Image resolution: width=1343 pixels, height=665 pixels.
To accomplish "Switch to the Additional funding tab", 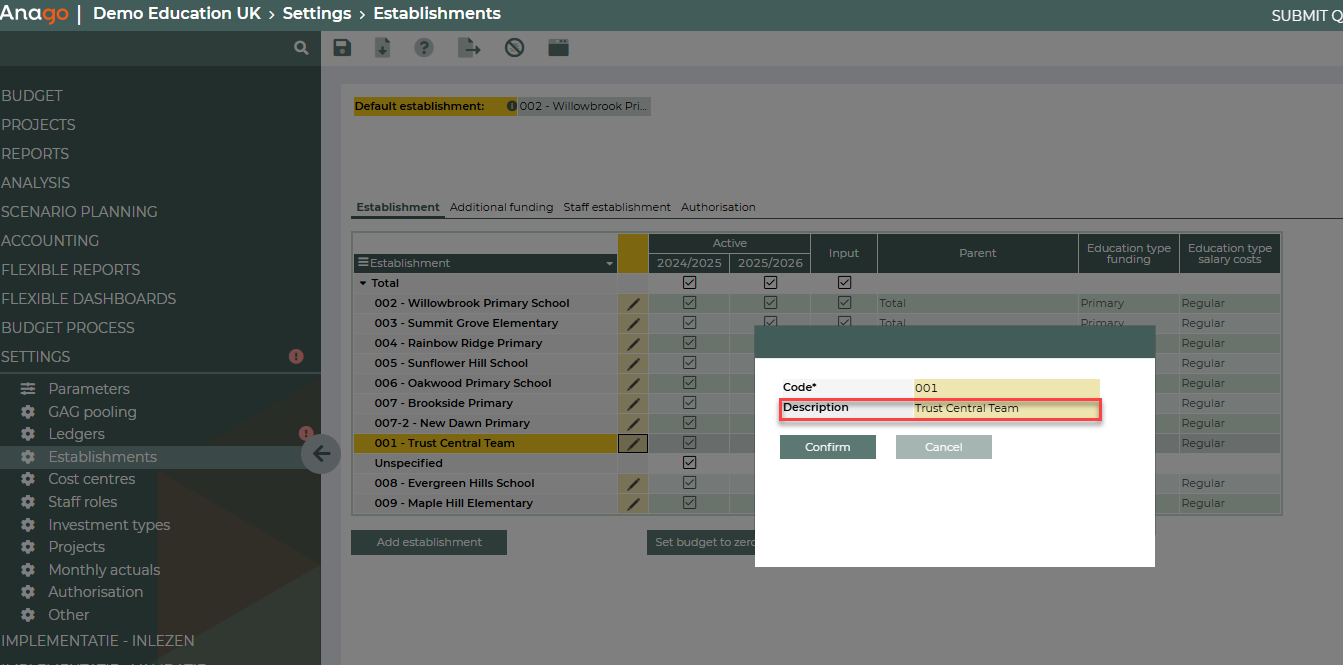I will 501,207.
